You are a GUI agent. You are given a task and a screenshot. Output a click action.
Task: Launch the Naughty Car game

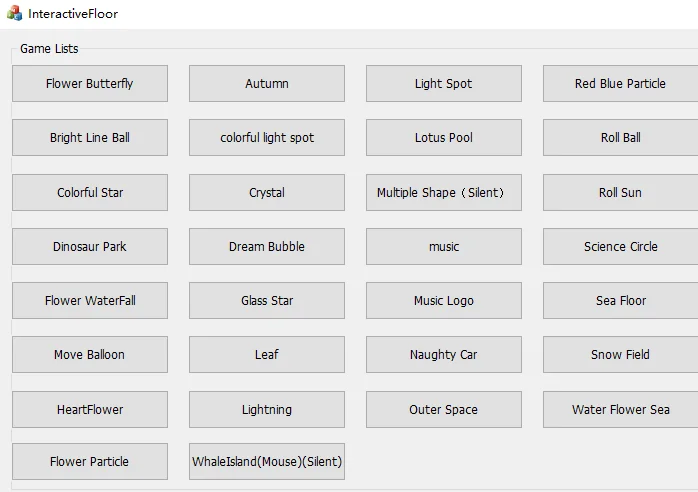click(443, 355)
